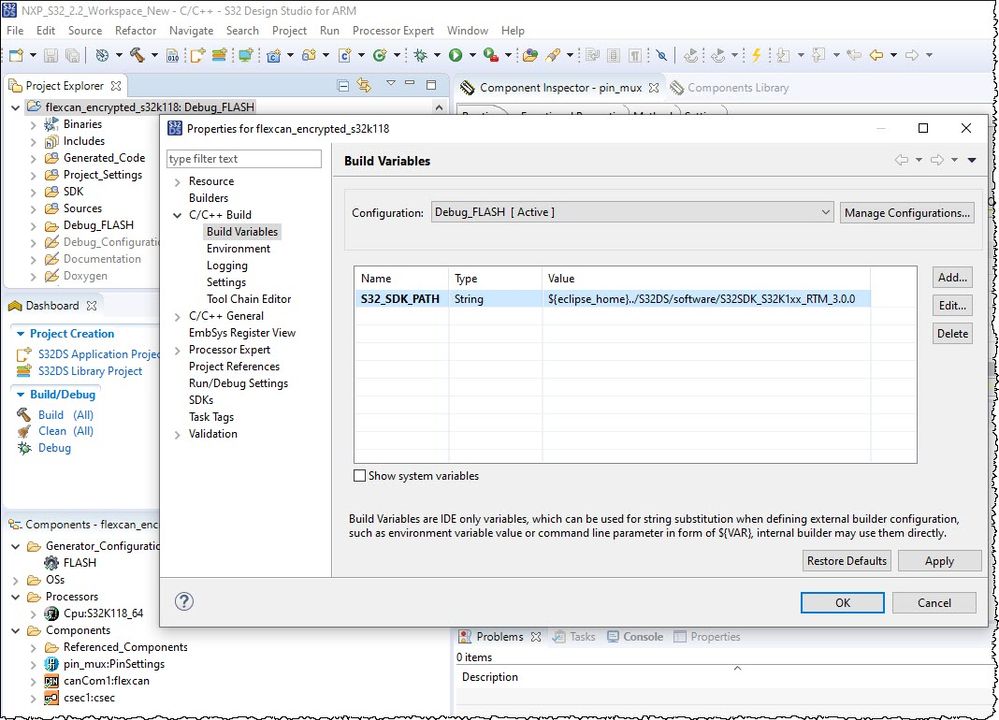
Task: Click the New wizard toolbar icon
Action: click(16, 55)
